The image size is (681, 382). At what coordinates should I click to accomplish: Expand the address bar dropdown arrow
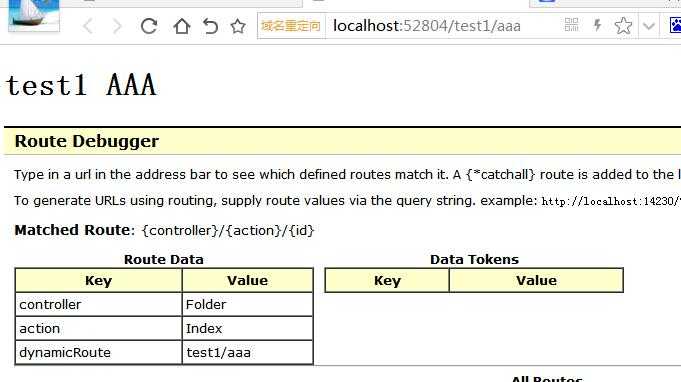click(x=649, y=26)
